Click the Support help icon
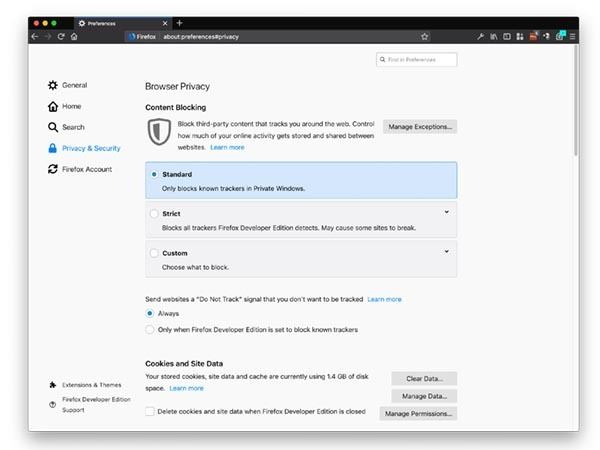The height and width of the screenshot is (450, 600). pyautogui.click(x=53, y=404)
